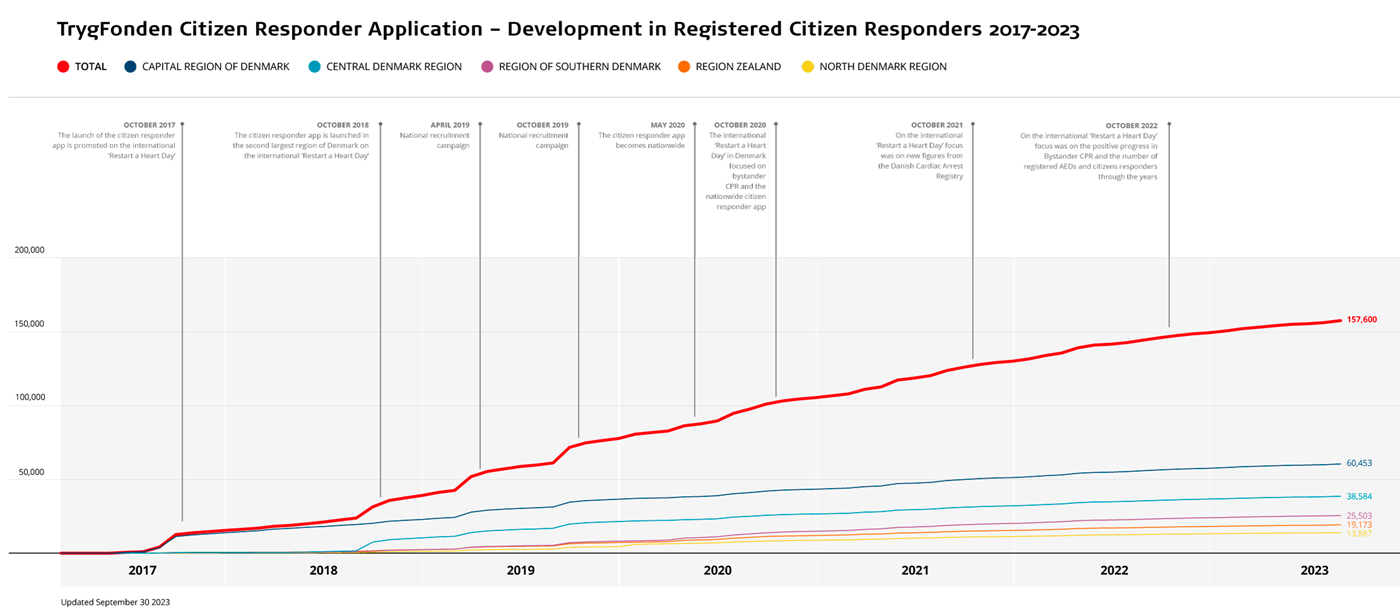Select the REGION OF SOUTHERN DENMARK legend label
This screenshot has width=1400, height=615.
tap(580, 67)
